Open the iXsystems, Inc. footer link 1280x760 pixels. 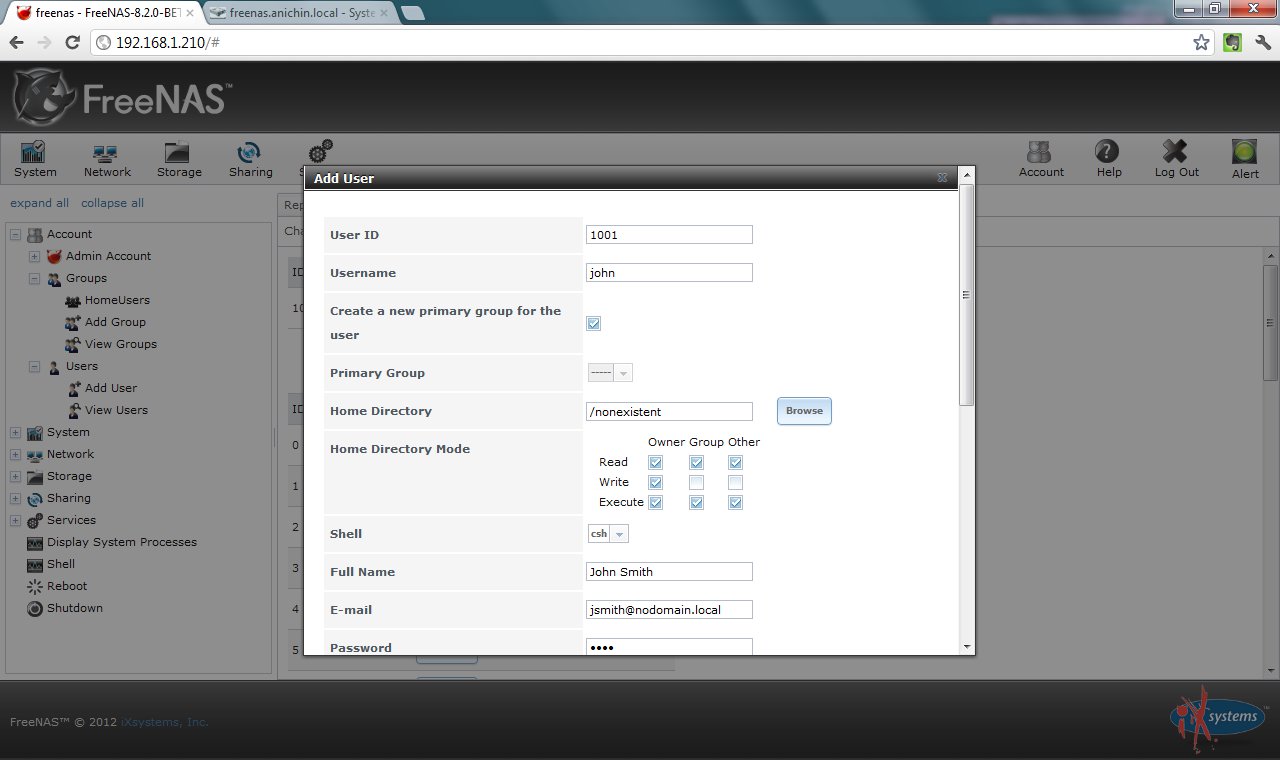pos(164,722)
